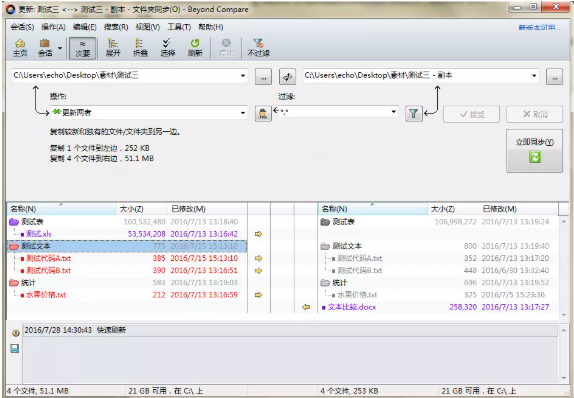Click the right 名称(N) column header

[x=373, y=209]
